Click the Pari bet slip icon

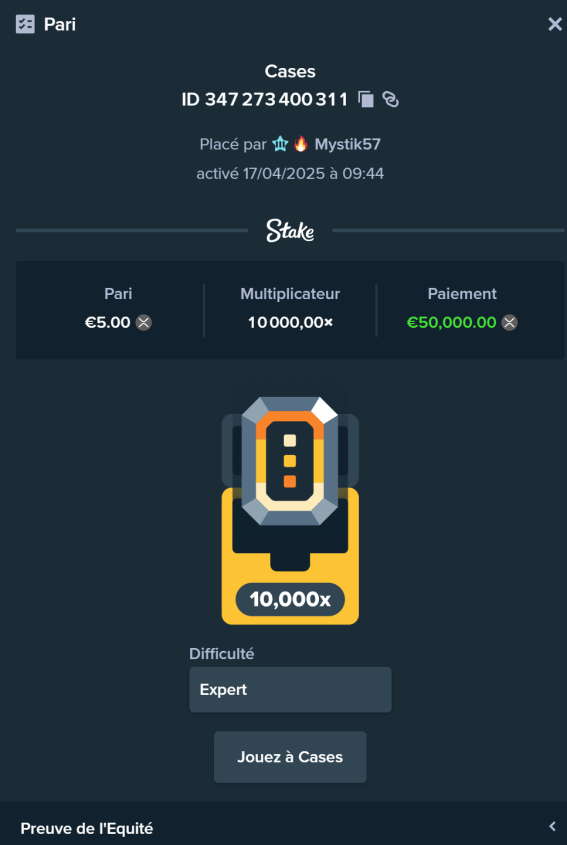pyautogui.click(x=25, y=24)
